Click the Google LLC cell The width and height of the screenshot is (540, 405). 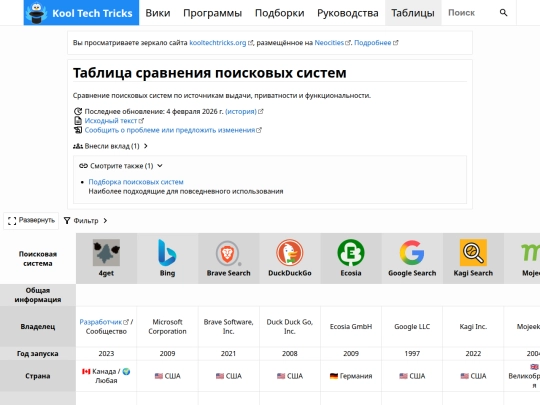click(412, 326)
